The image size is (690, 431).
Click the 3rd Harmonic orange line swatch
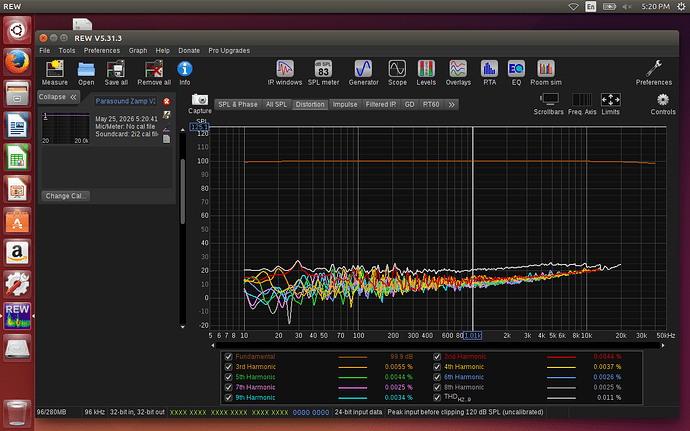pos(352,367)
